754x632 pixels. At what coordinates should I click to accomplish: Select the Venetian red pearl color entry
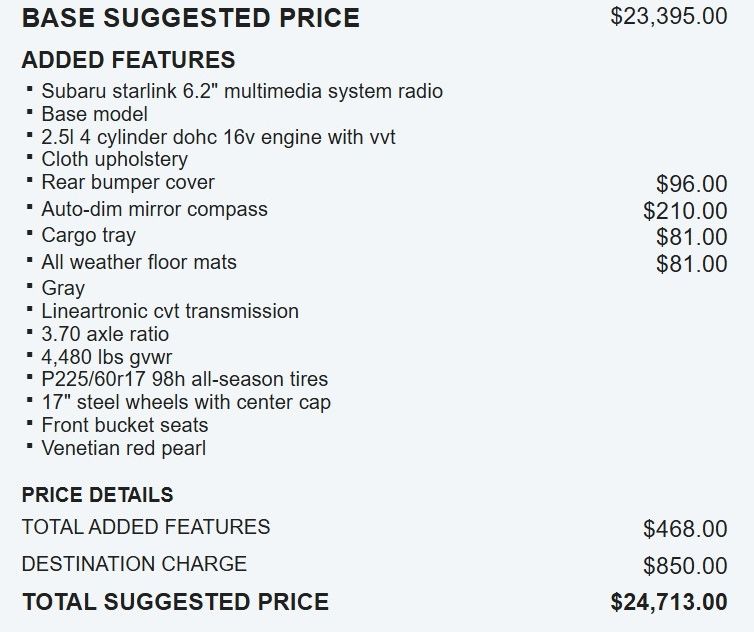123,448
